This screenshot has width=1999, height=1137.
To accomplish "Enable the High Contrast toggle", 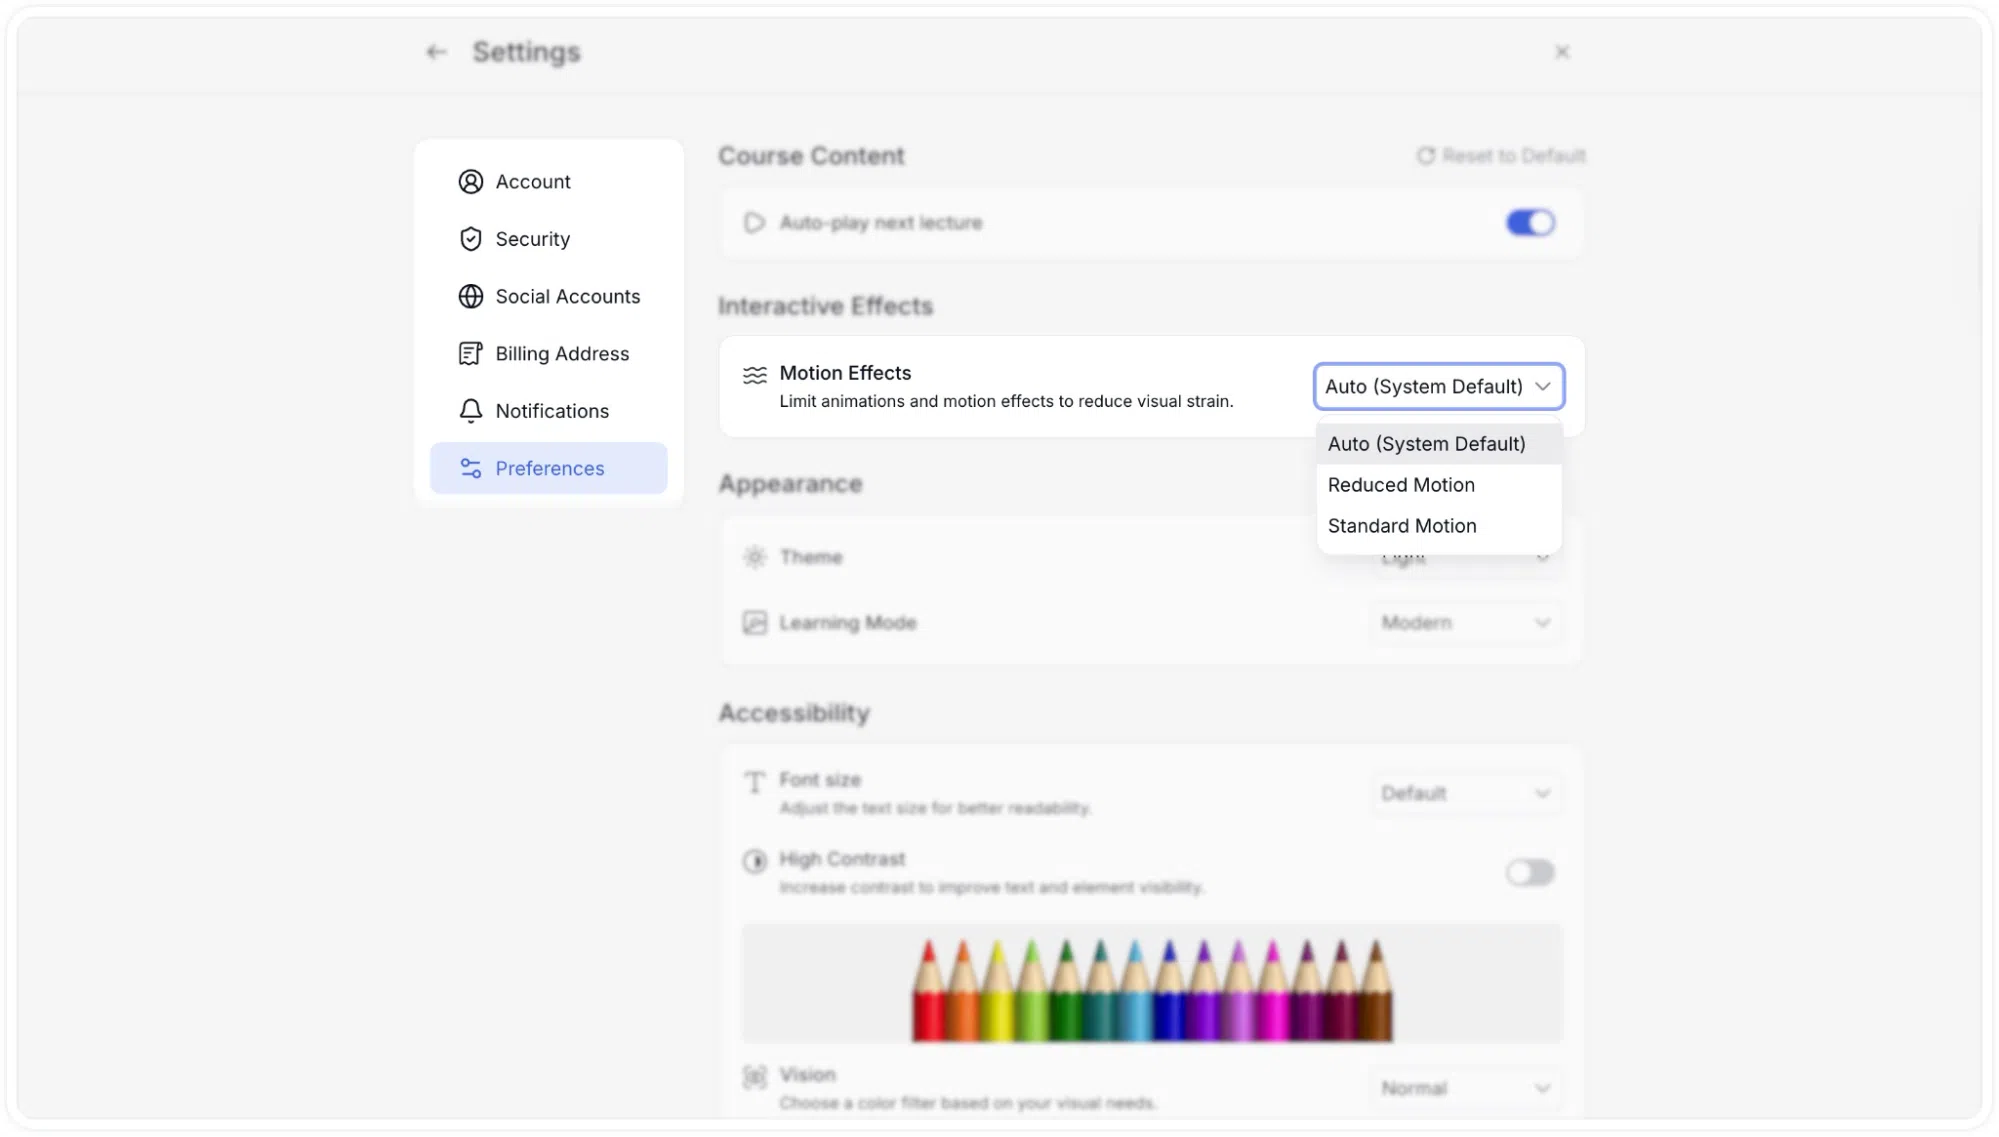I will (1530, 873).
